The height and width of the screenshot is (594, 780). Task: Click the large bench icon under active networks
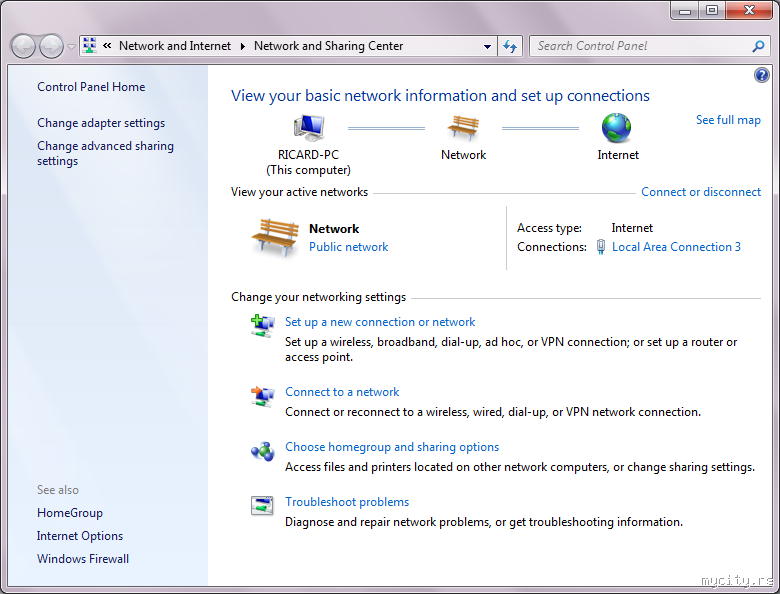pos(275,238)
